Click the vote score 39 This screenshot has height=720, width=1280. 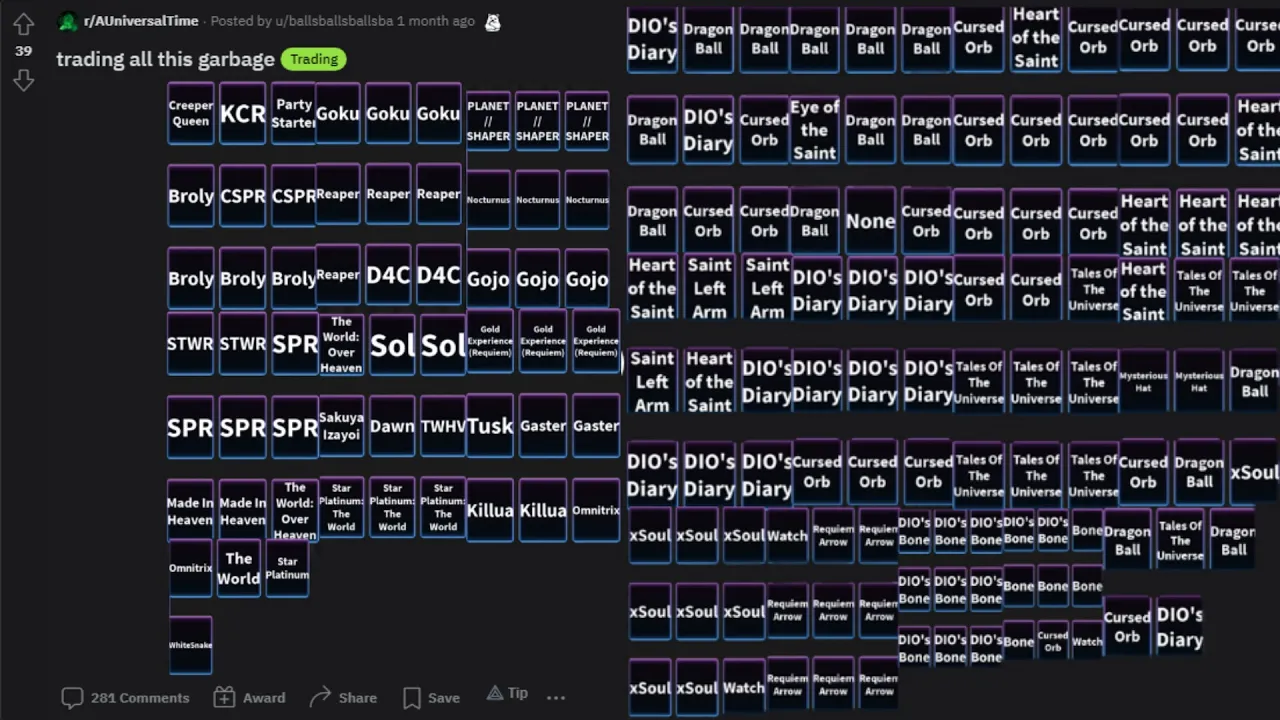coord(23,50)
